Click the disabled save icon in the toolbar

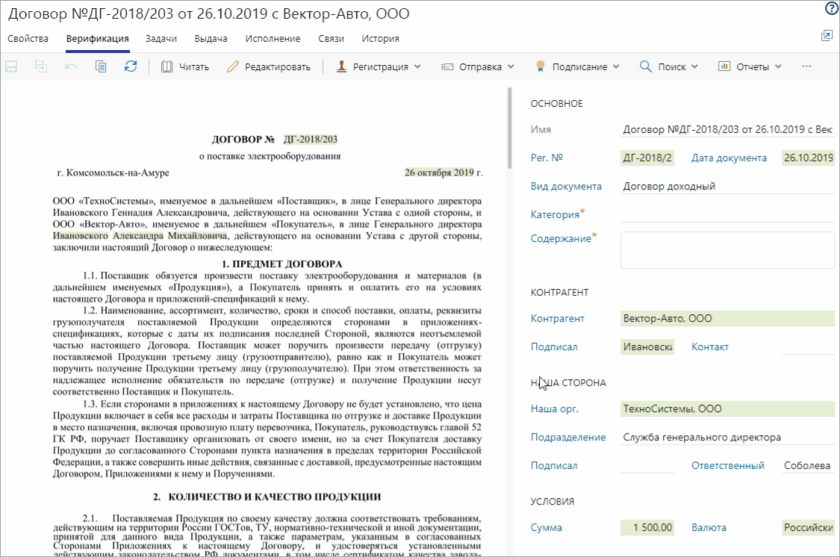point(12,67)
